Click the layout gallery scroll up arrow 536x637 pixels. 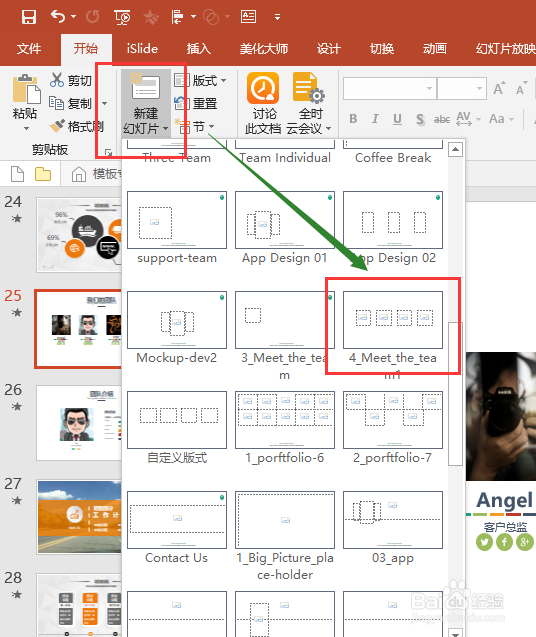(456, 150)
